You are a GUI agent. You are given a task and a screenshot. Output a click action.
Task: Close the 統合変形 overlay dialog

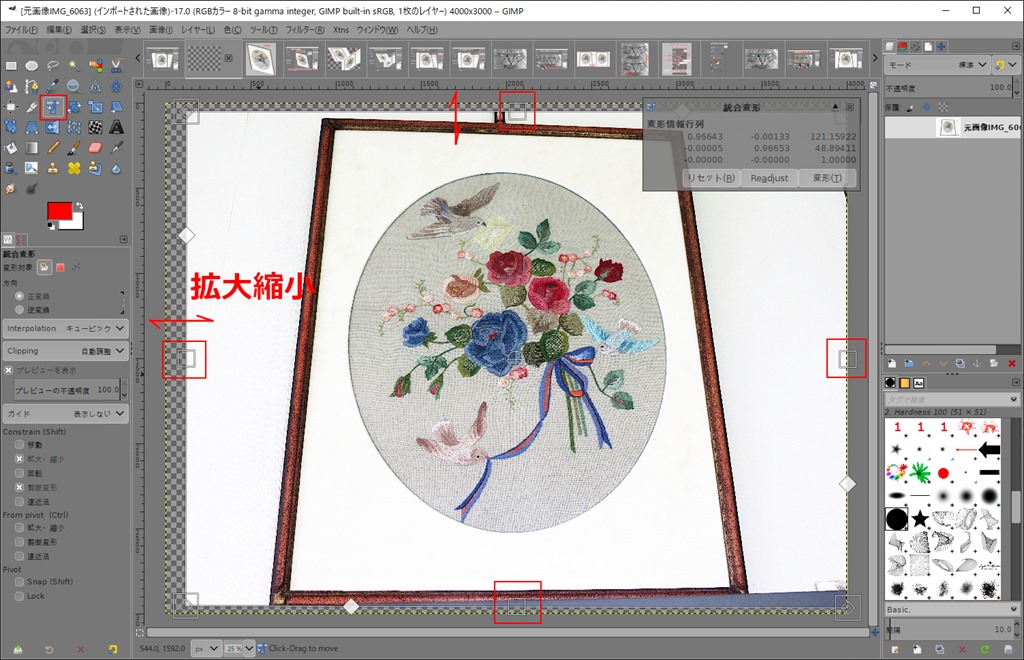[x=850, y=107]
